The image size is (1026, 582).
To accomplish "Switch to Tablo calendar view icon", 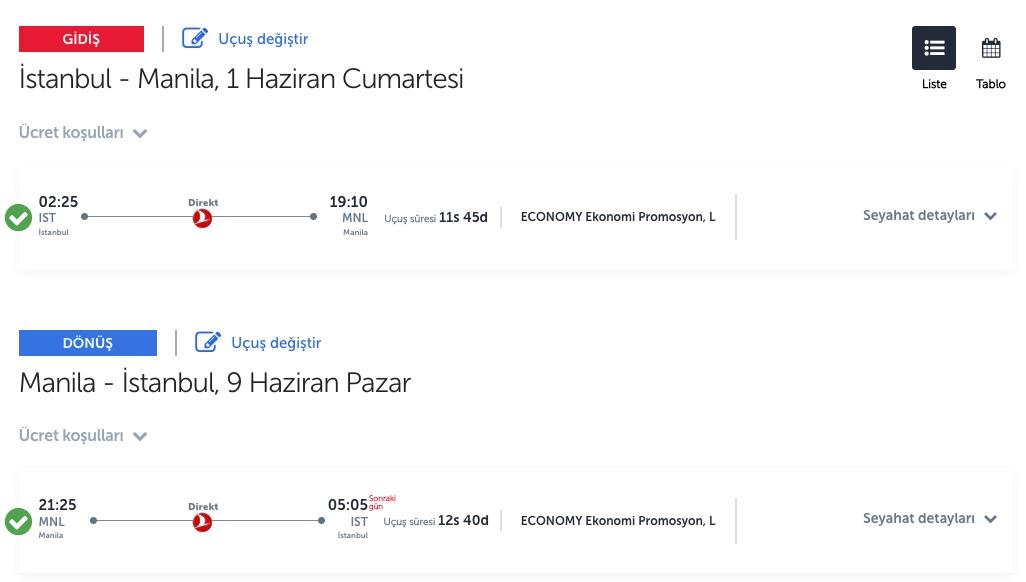I will 991,48.
